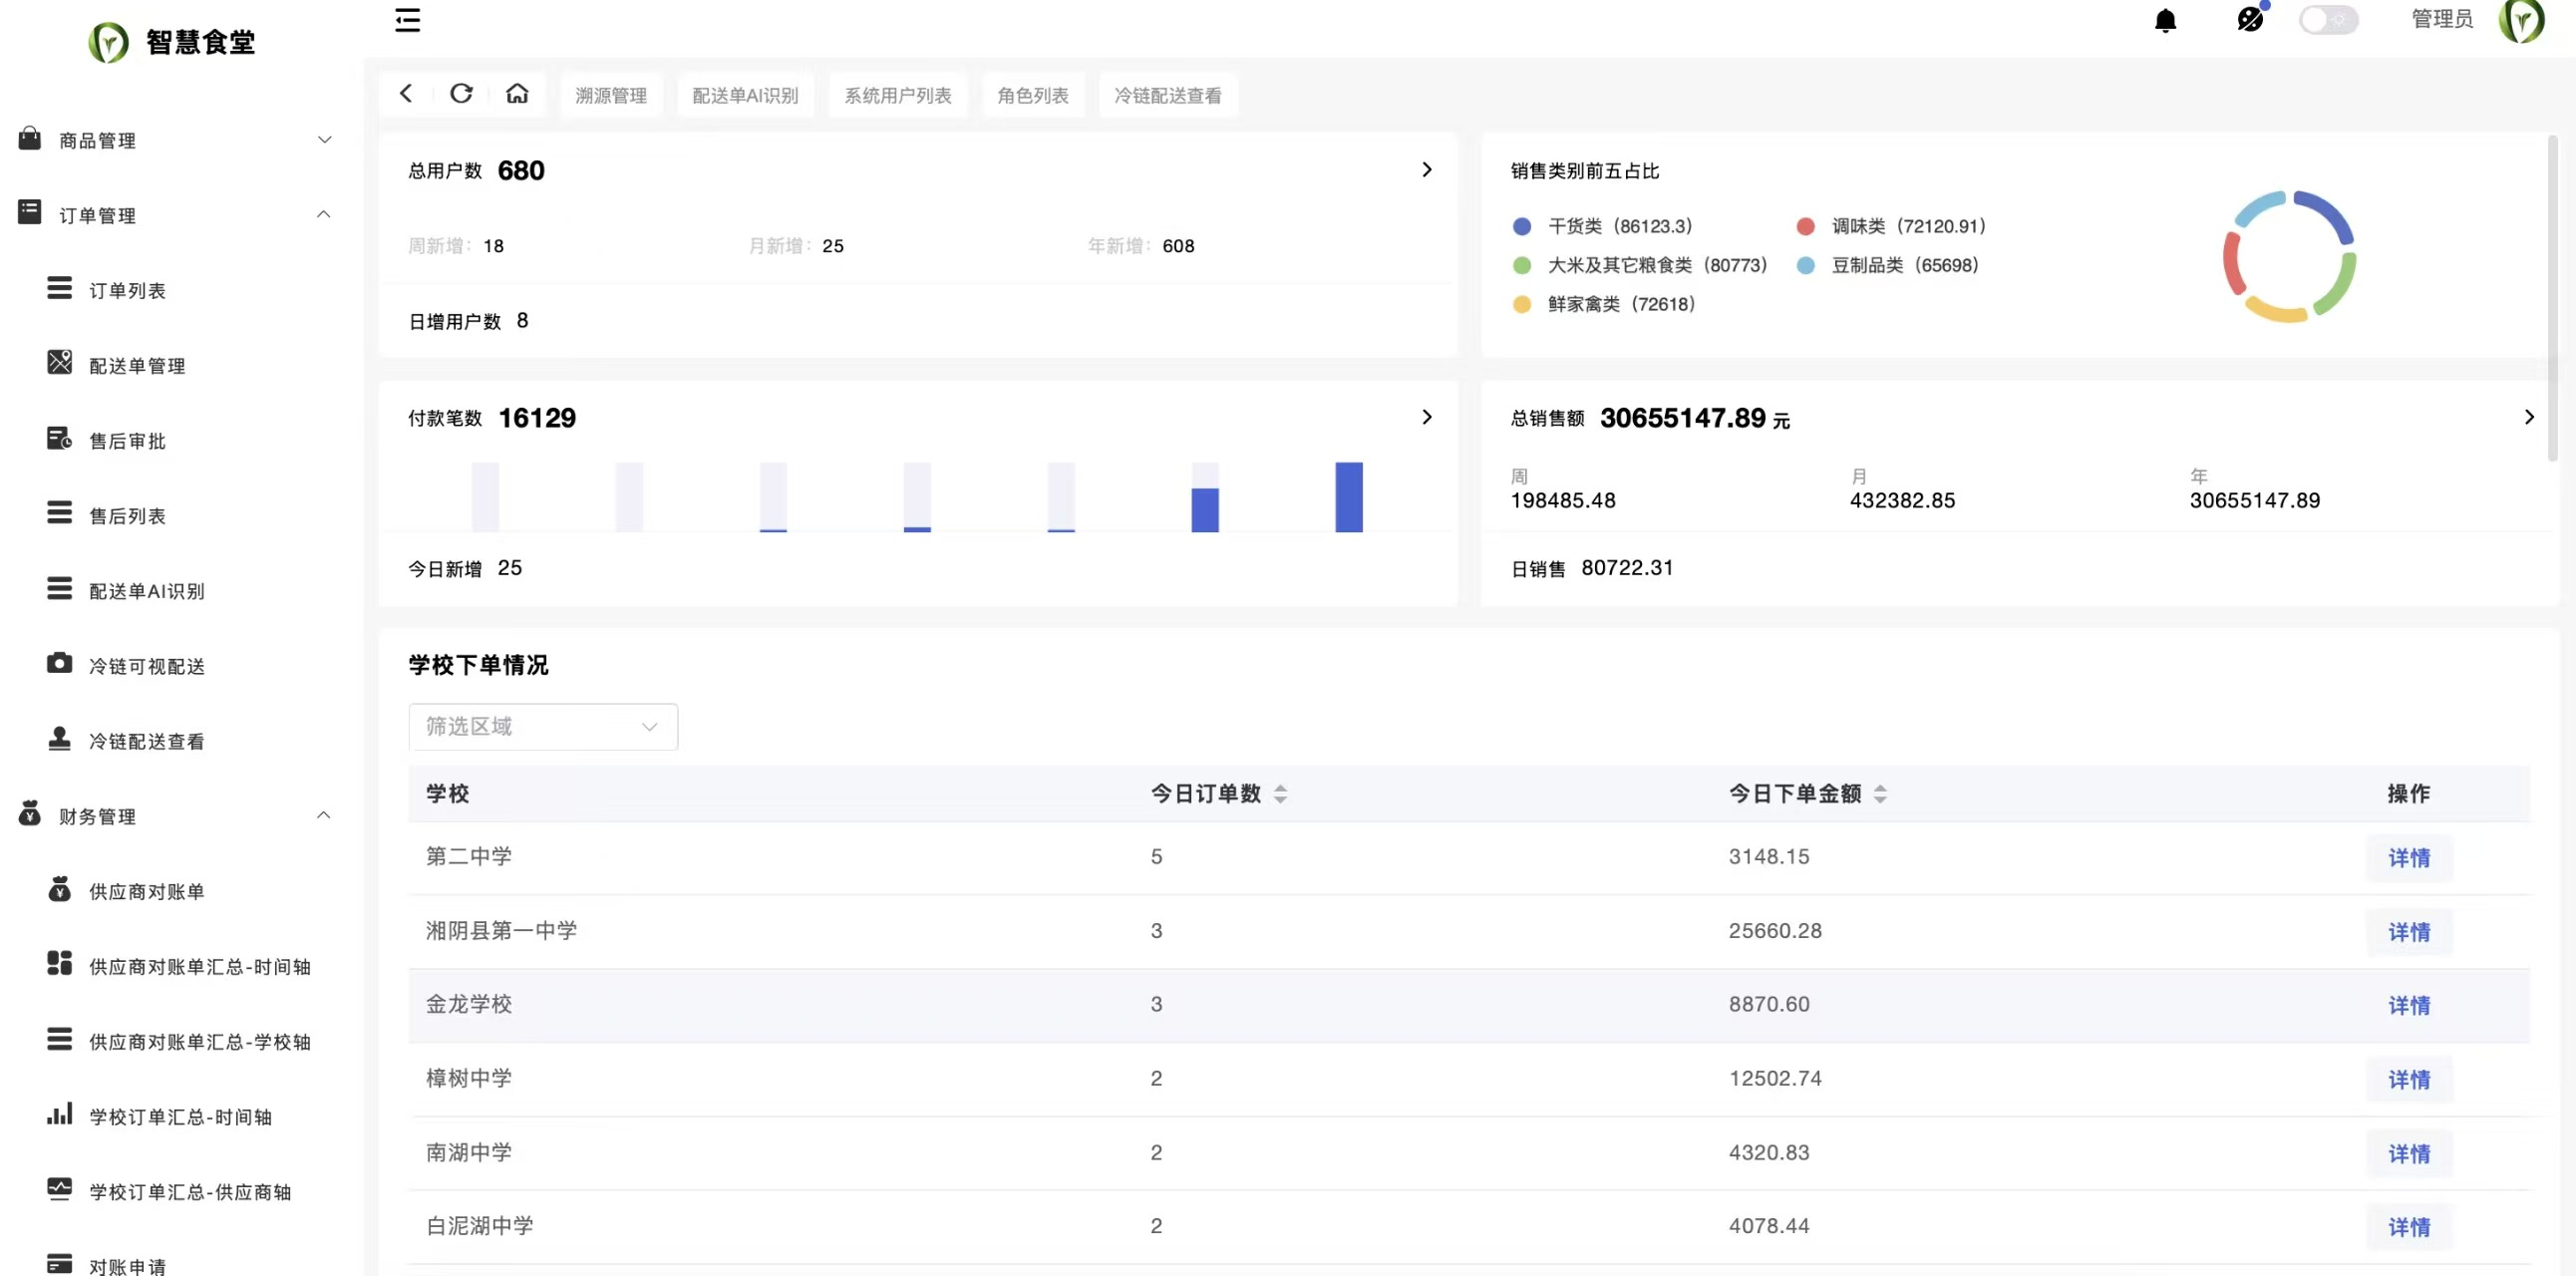
Task: Open 冷链可视配送 camera icon item
Action: 59,664
